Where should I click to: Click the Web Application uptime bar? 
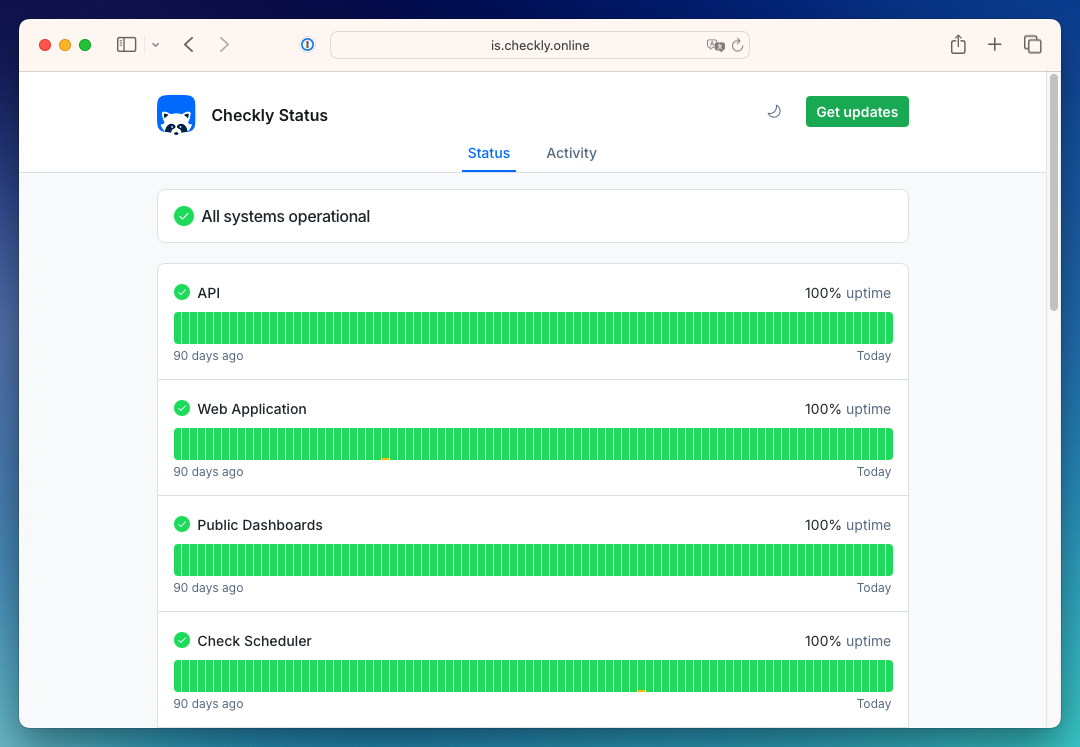click(533, 444)
